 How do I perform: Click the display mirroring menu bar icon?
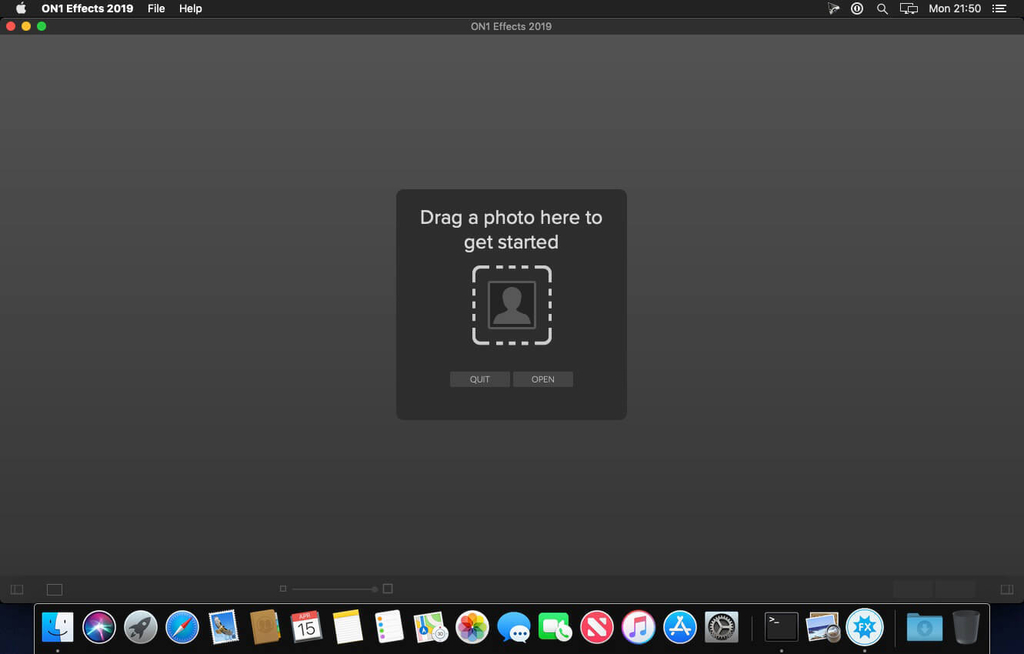click(x=908, y=8)
